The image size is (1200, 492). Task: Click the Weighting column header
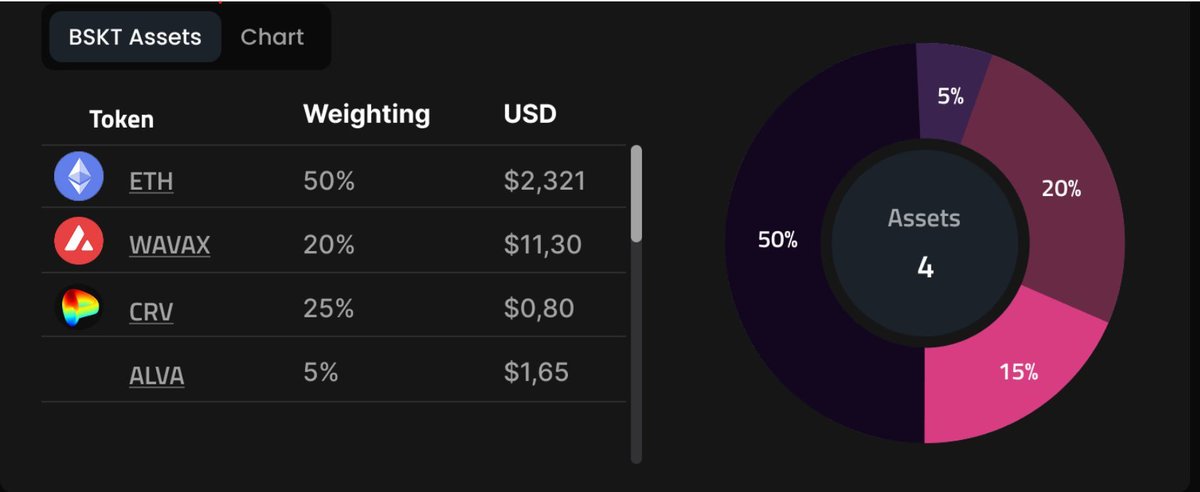tap(367, 114)
